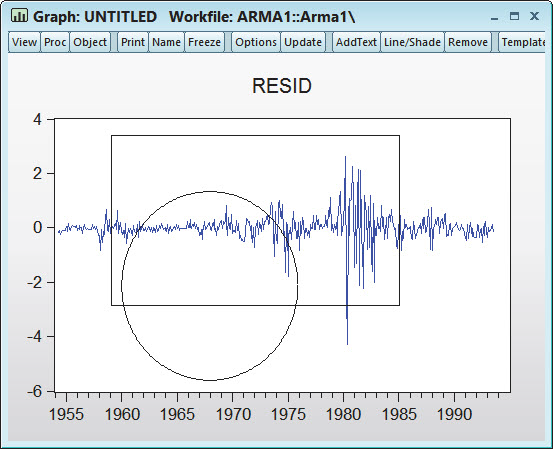Freeze the current graph

[x=205, y=42]
